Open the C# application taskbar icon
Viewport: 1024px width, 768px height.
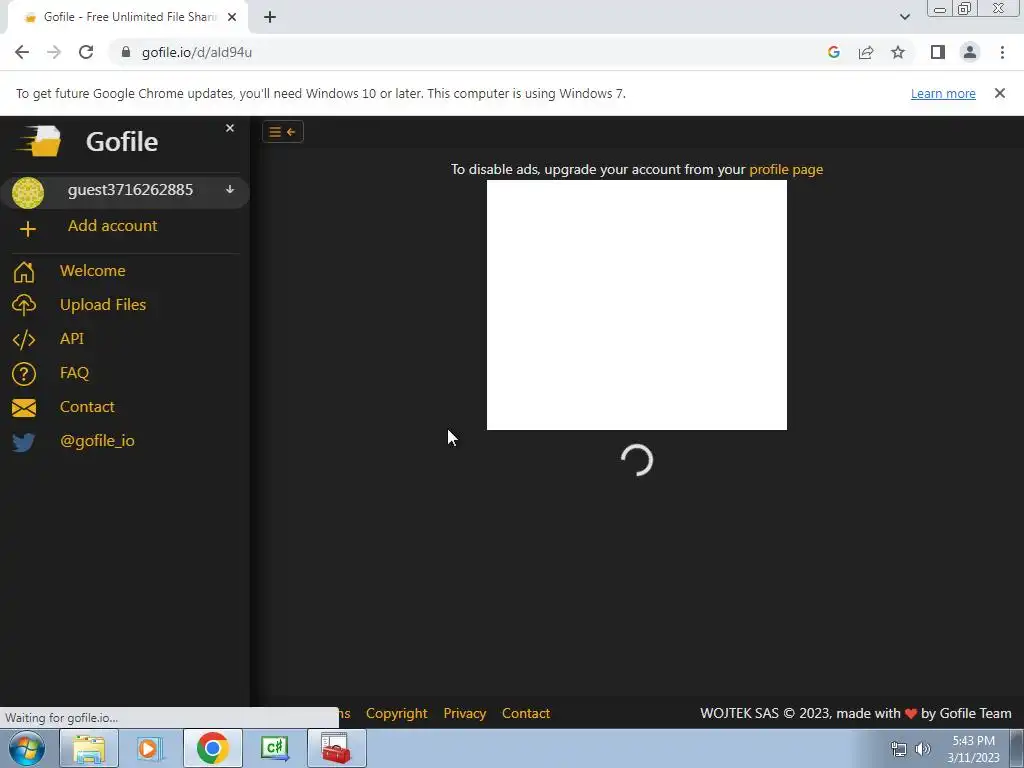(x=274, y=748)
